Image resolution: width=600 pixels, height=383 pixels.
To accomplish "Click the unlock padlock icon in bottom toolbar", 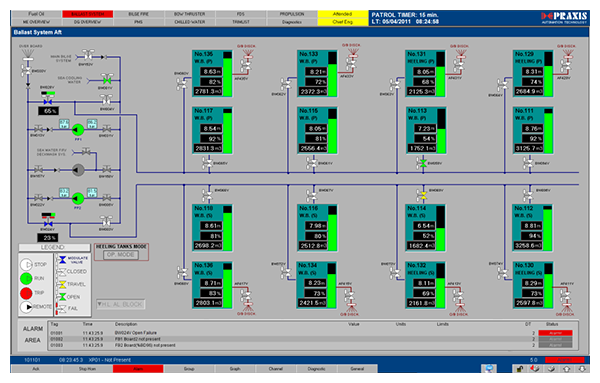I will 519,369.
